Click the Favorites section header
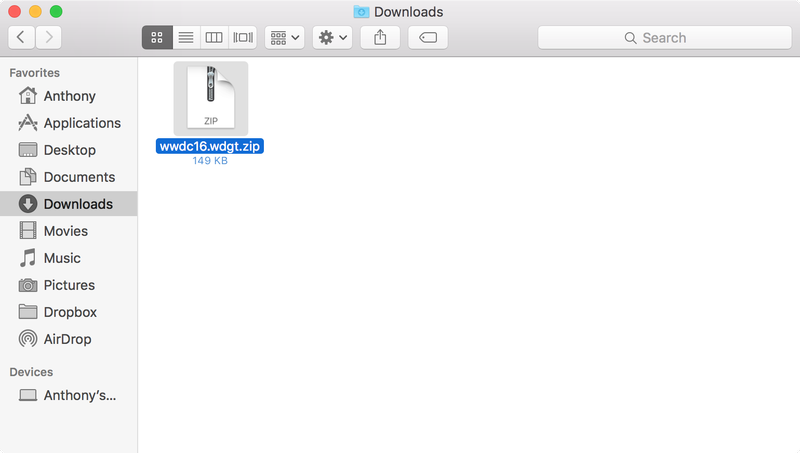The width and height of the screenshot is (800, 453). (x=35, y=73)
